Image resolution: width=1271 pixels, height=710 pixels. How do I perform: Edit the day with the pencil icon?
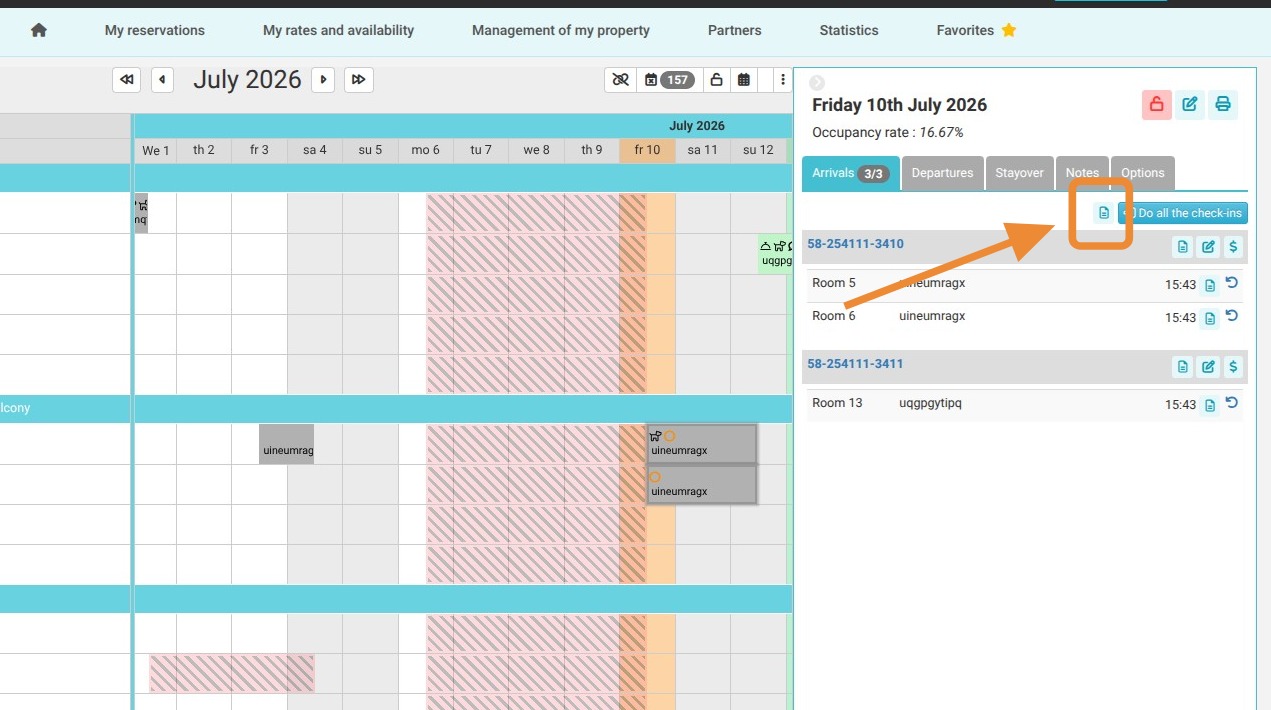pos(1189,104)
